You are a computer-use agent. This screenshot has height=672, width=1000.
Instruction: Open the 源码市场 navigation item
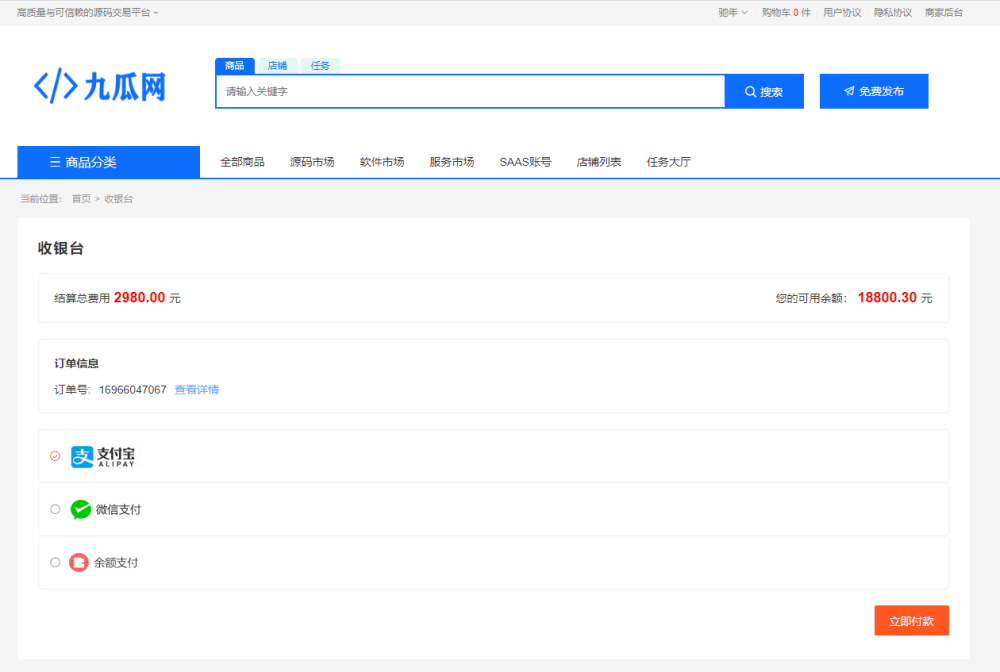312,162
